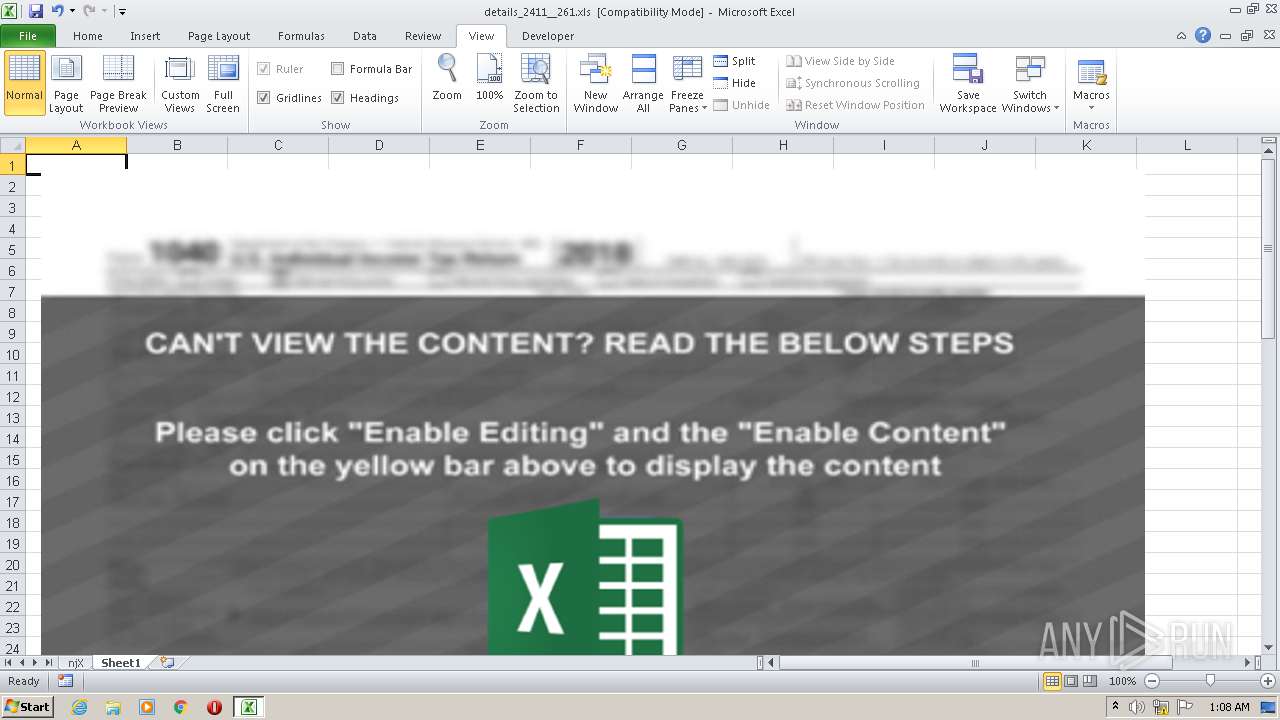Open the Zoom dialog magnifier
This screenshot has width=1280, height=720.
pos(447,78)
